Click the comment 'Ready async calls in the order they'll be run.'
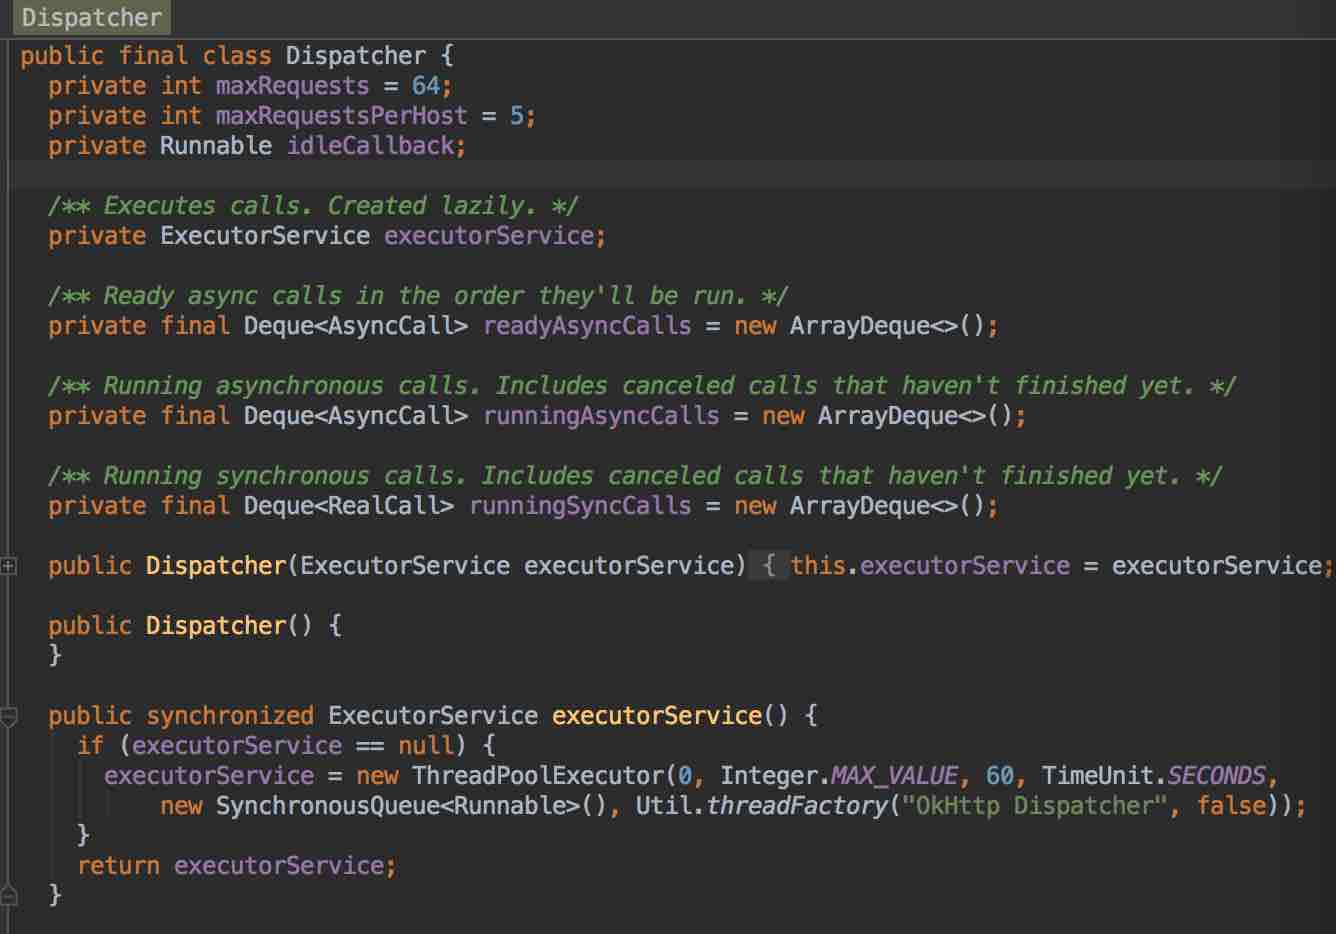1336x934 pixels. tap(418, 296)
